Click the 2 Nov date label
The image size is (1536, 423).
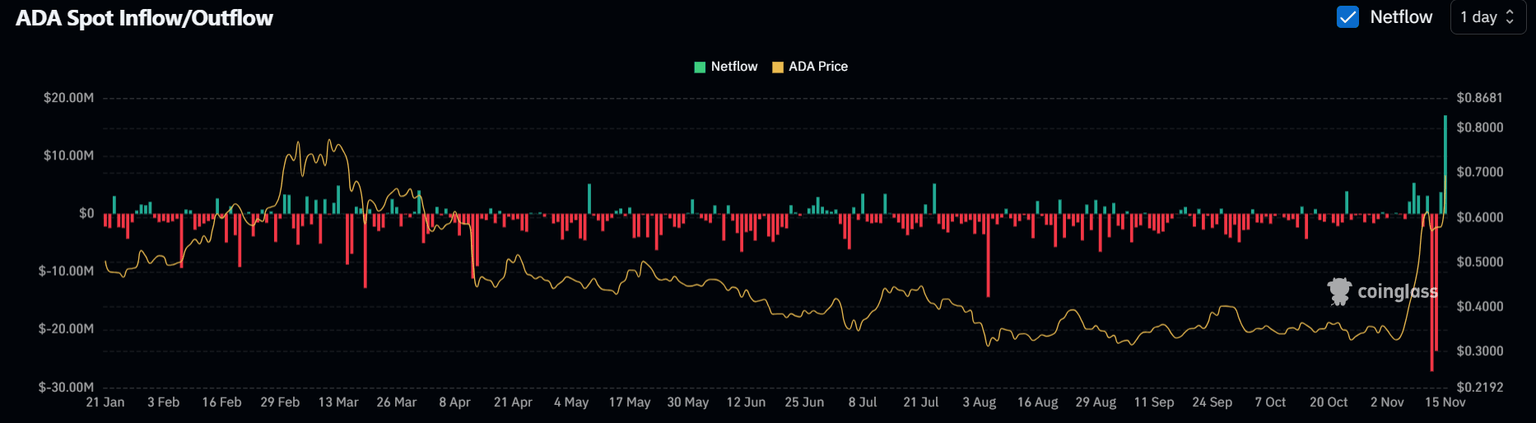[1387, 402]
